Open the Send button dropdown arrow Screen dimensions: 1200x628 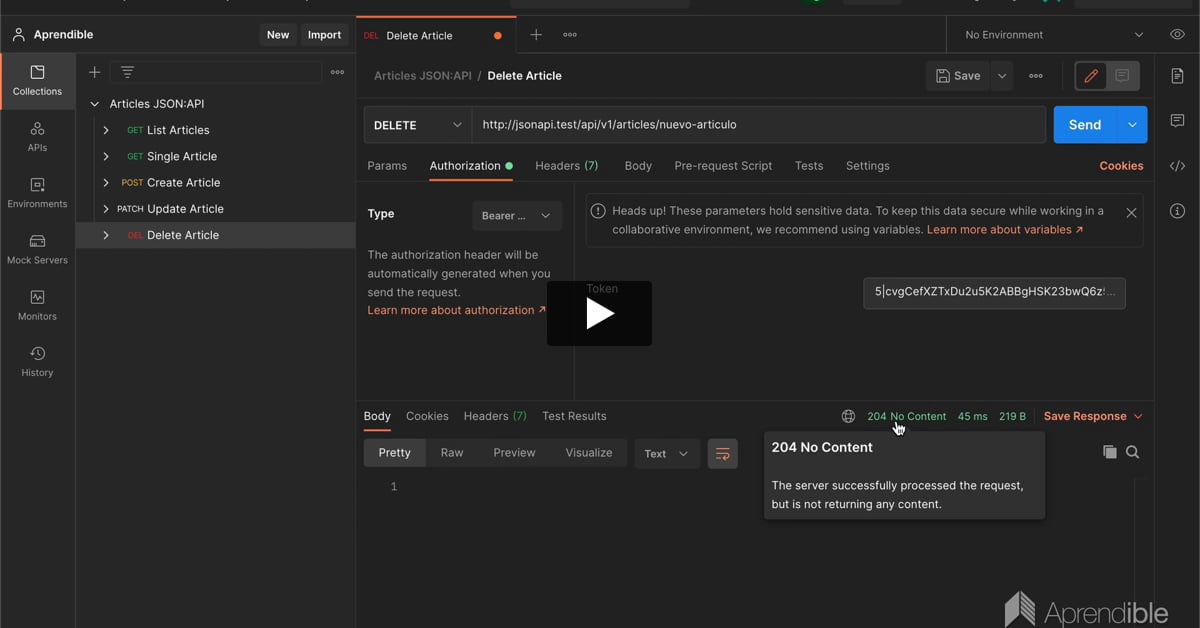[x=1132, y=125]
